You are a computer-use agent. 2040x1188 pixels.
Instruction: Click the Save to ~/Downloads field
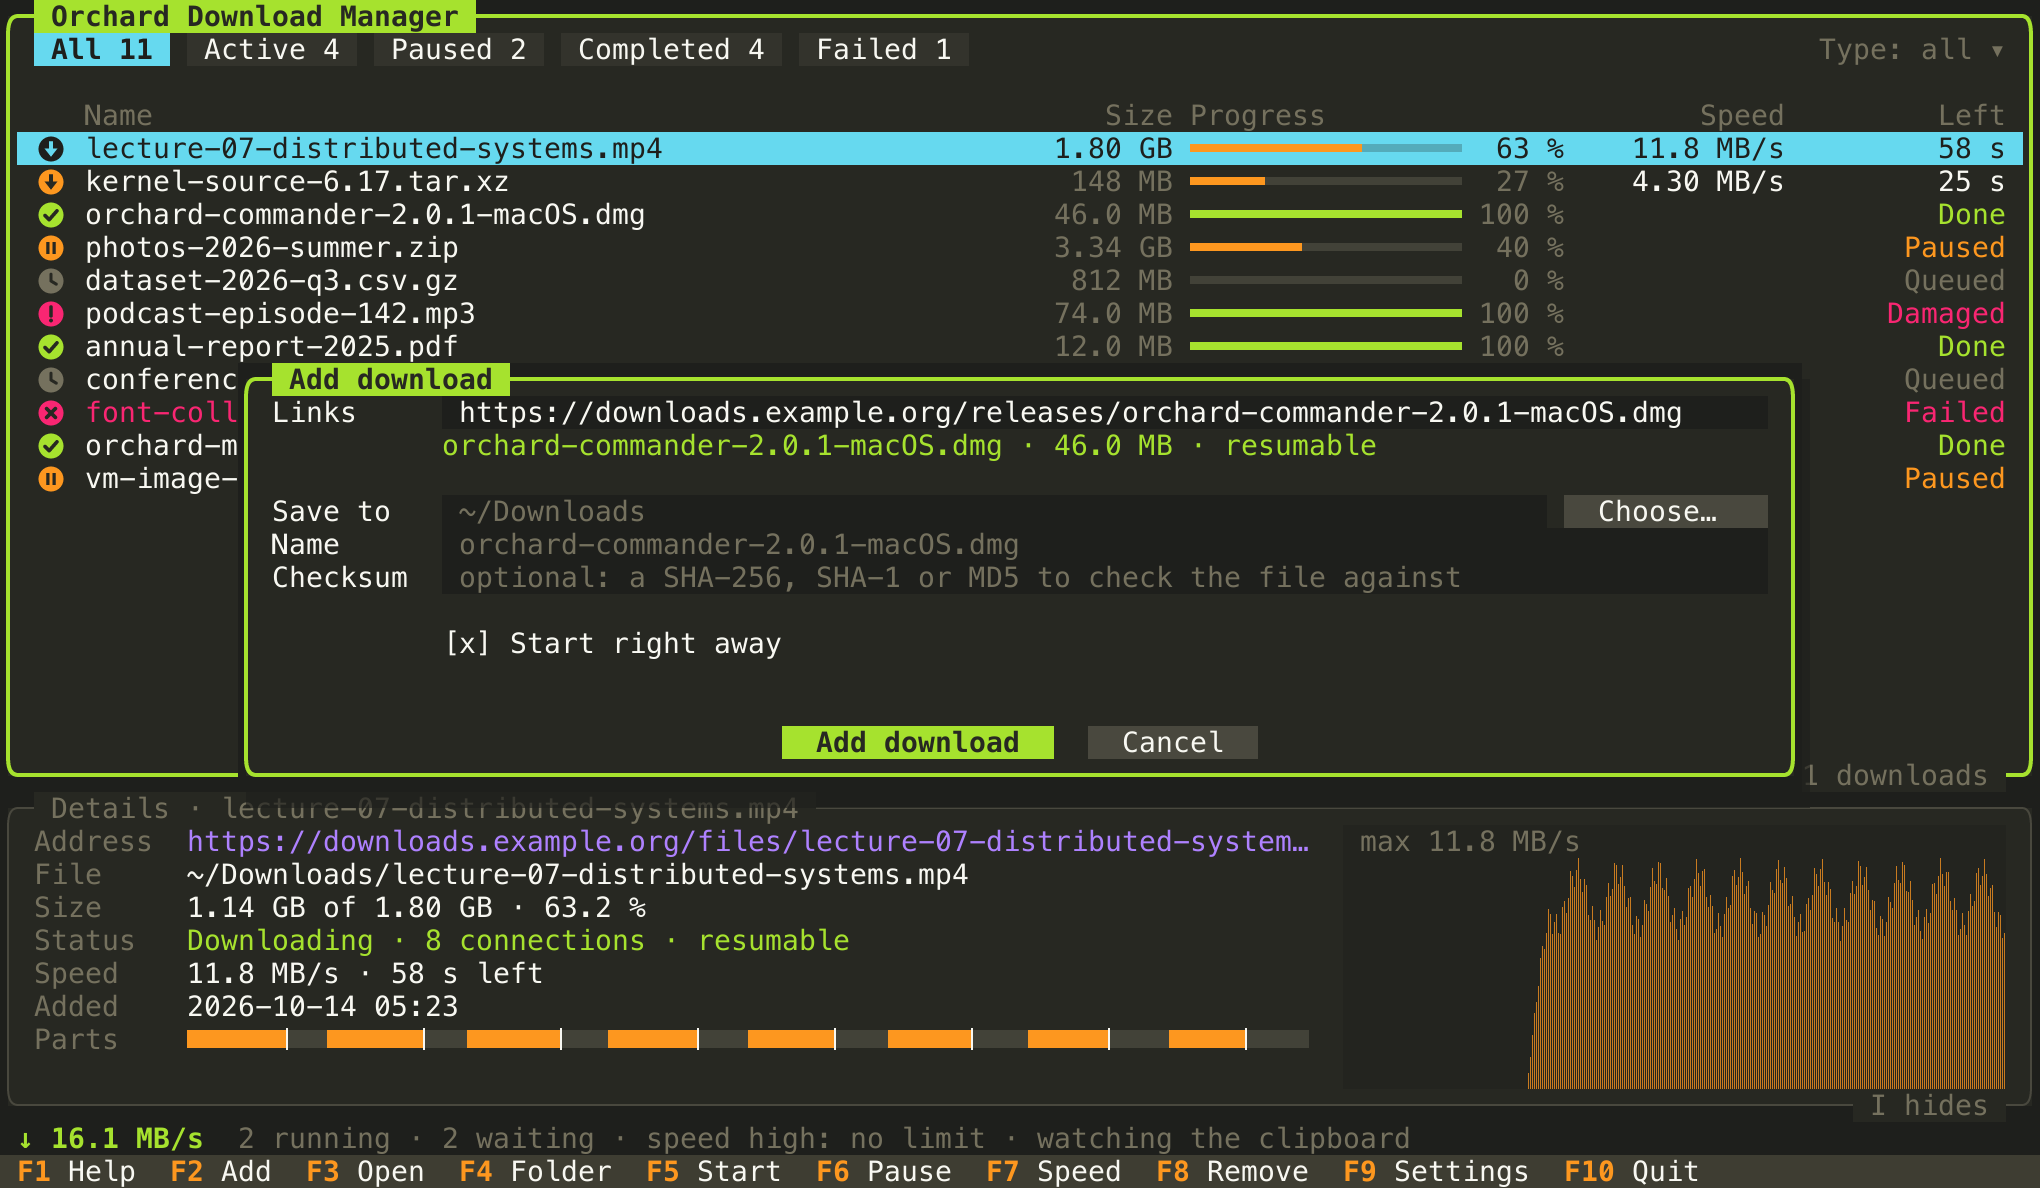click(x=995, y=512)
